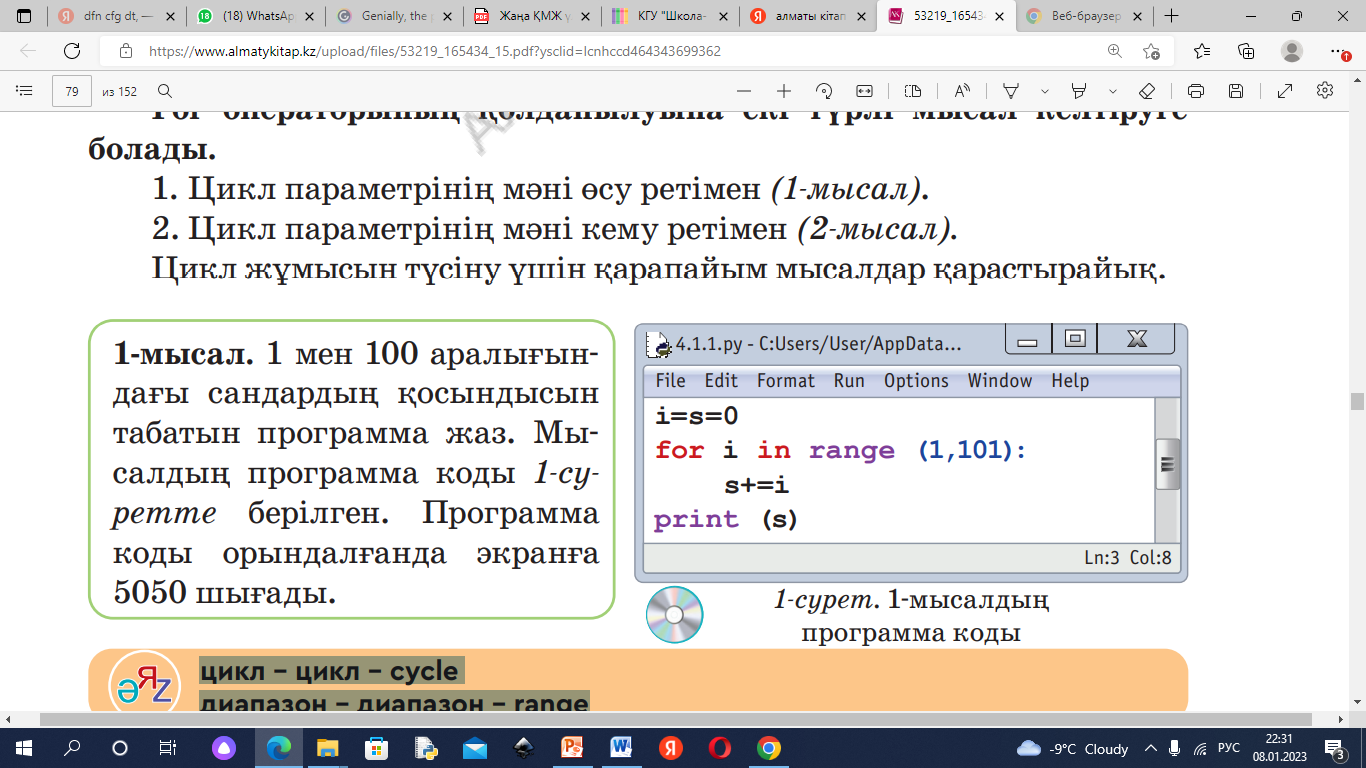Print the PDF document

(1196, 91)
